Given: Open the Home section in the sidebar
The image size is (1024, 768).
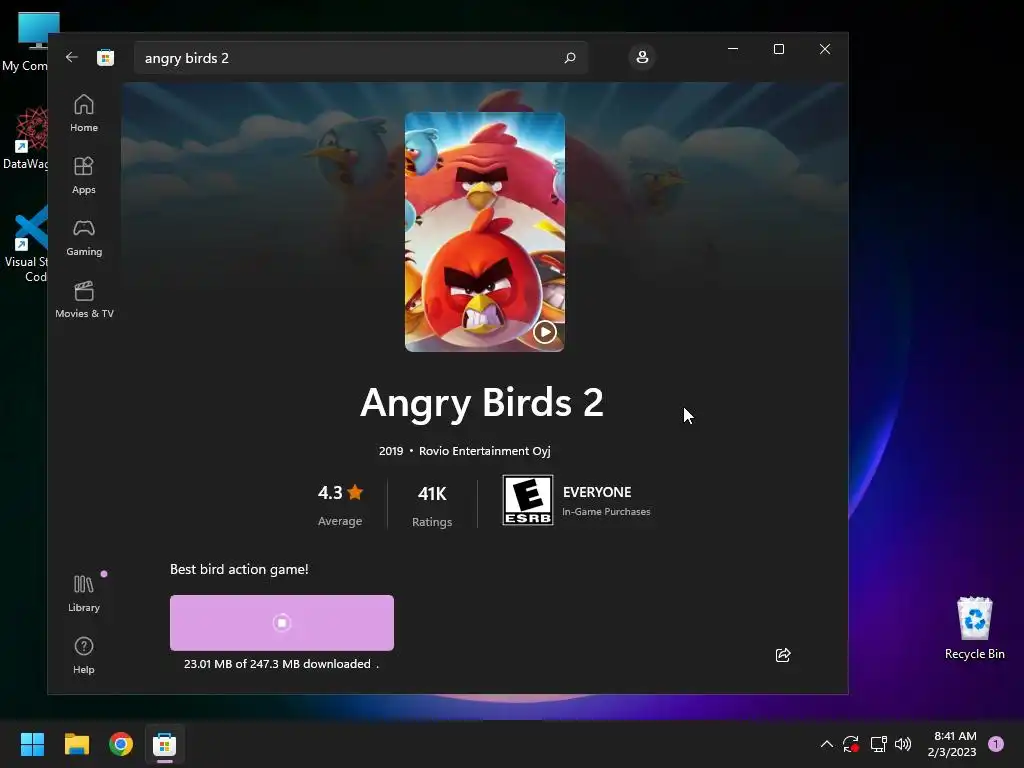Looking at the screenshot, I should click(84, 114).
